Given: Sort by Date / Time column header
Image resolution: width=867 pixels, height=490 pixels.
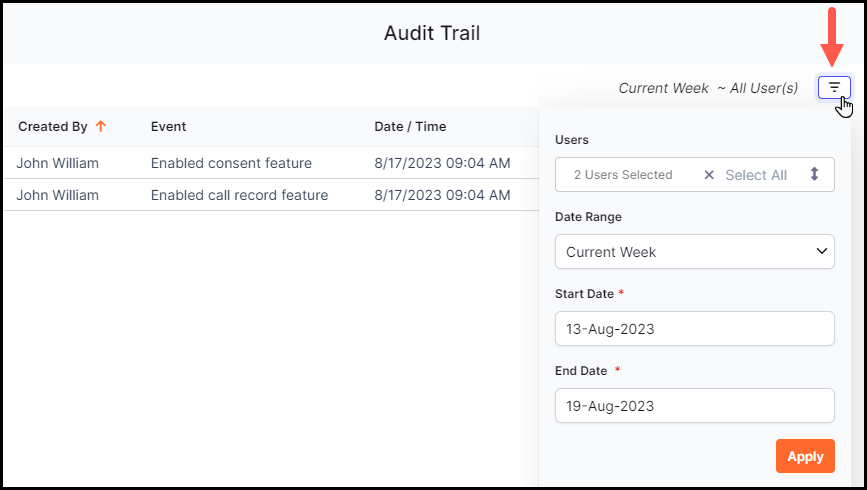Looking at the screenshot, I should tap(410, 126).
